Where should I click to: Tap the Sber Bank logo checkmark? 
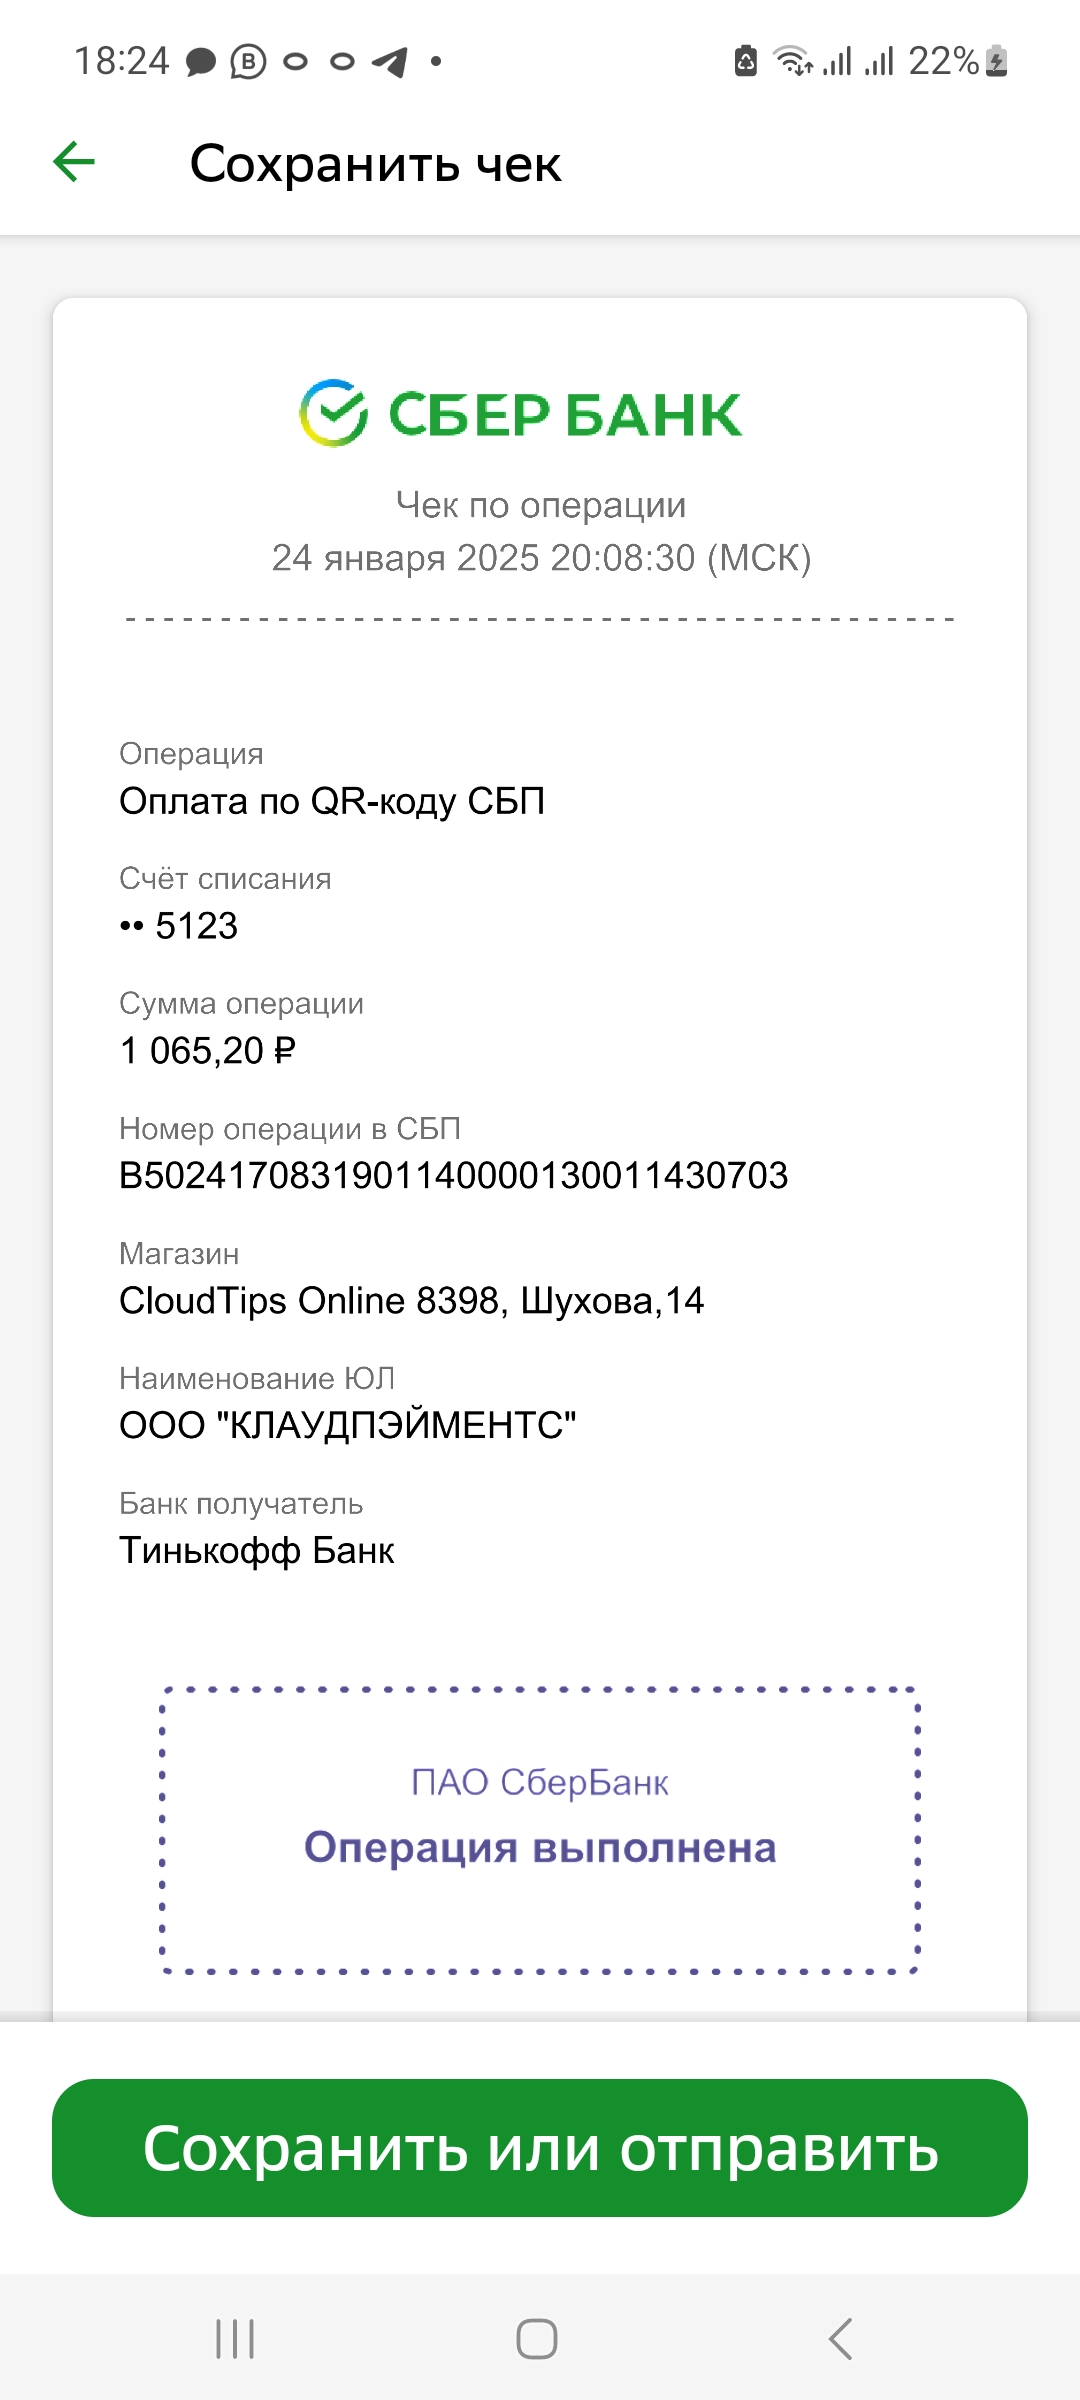[334, 413]
